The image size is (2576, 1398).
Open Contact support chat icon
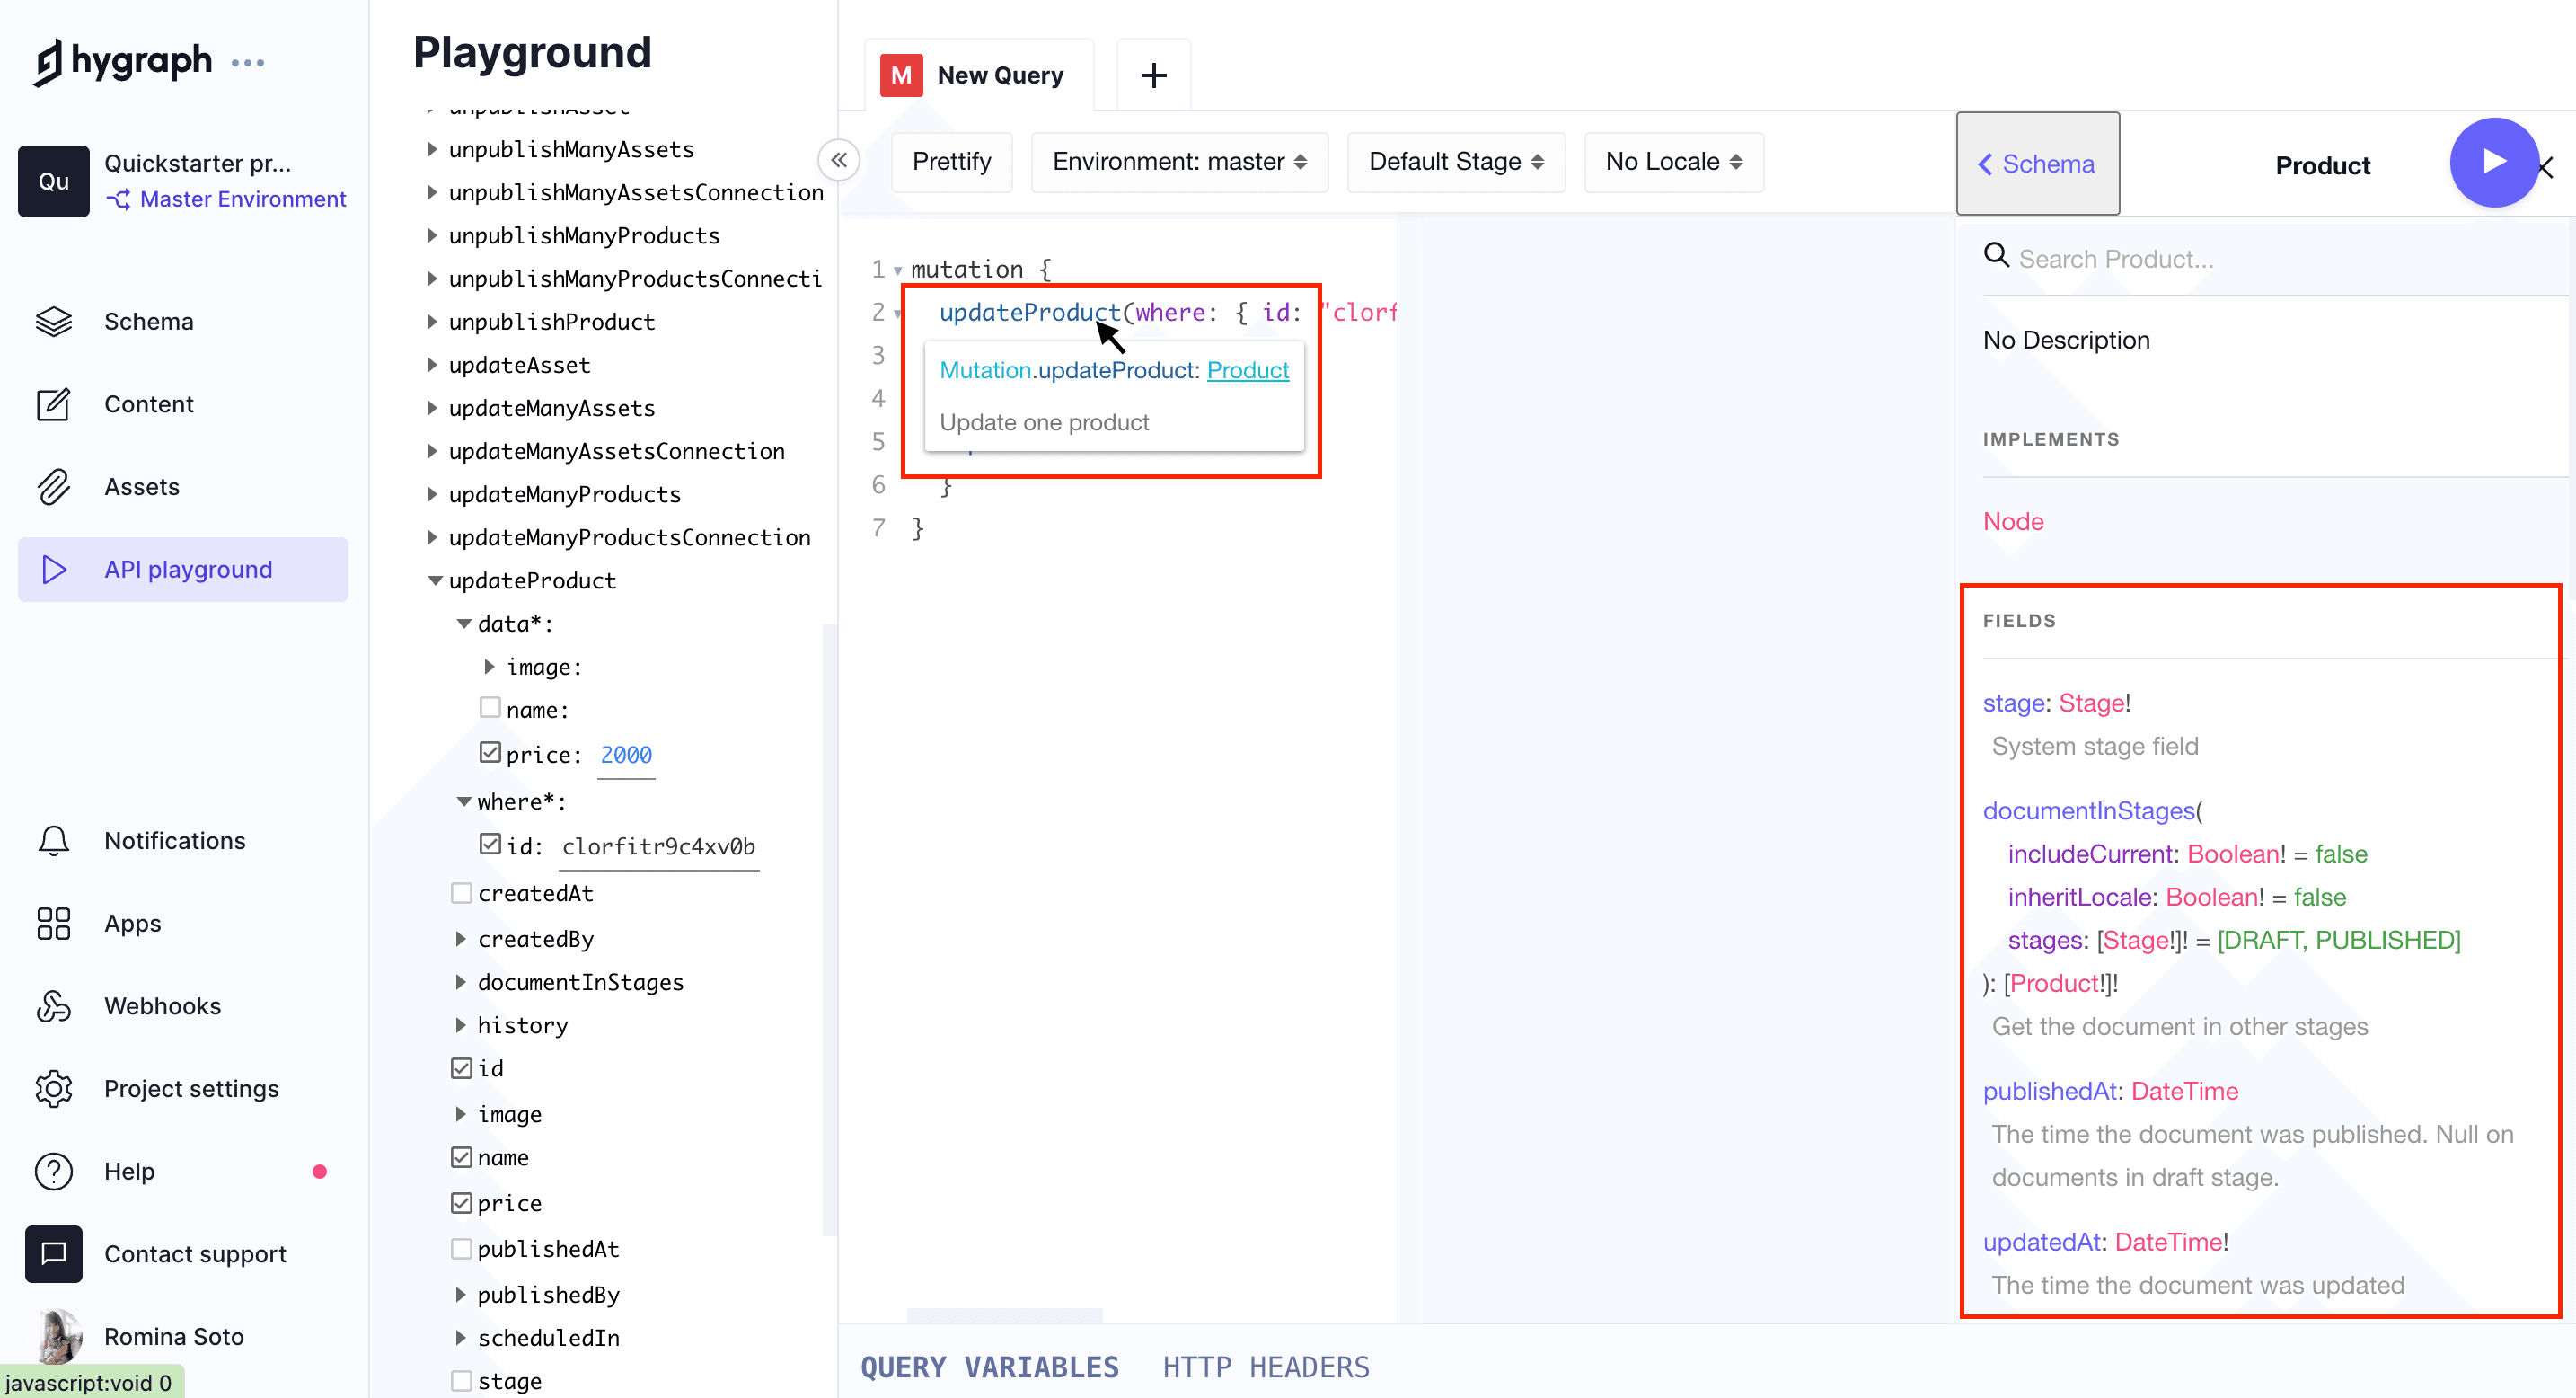coord(54,1253)
